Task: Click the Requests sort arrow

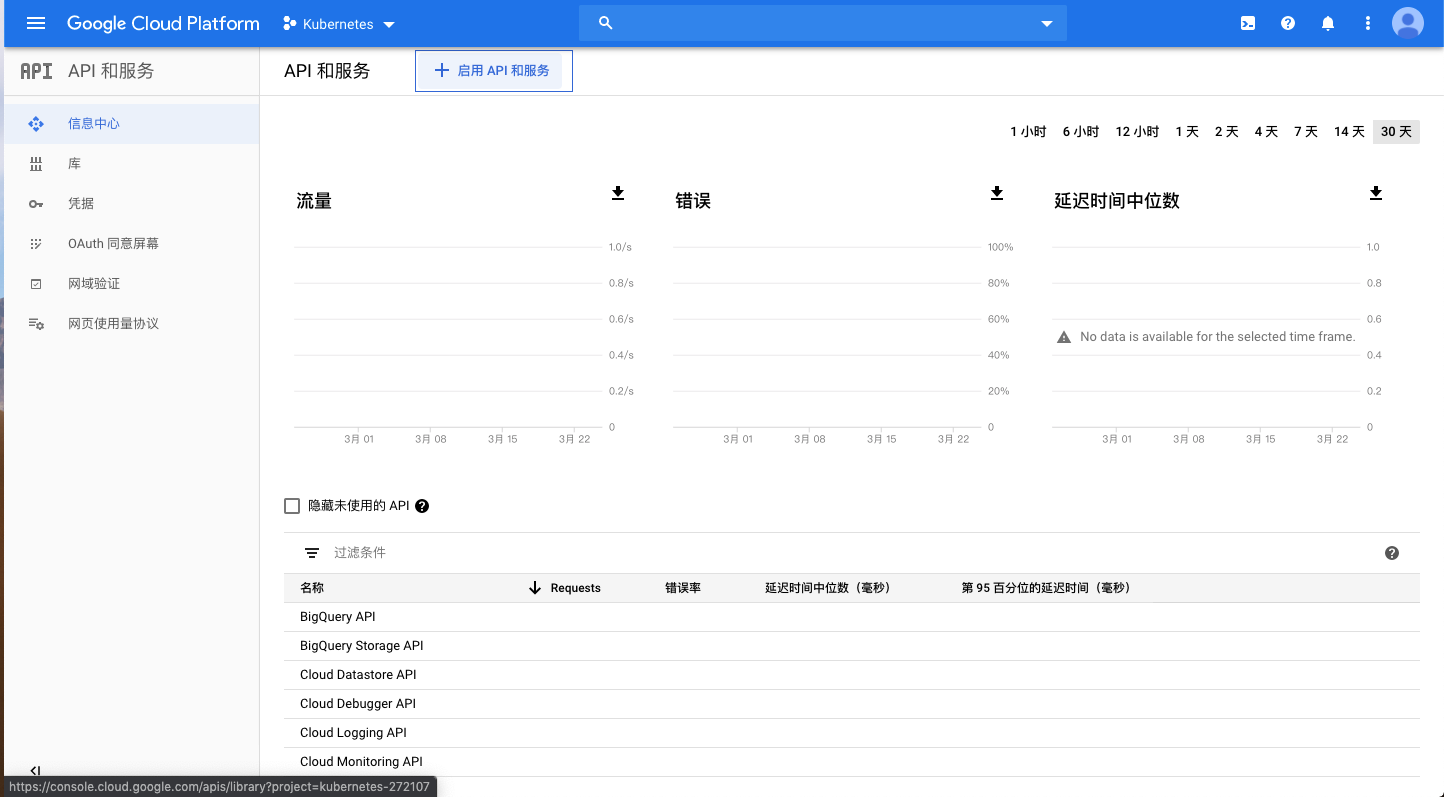Action: pos(535,588)
